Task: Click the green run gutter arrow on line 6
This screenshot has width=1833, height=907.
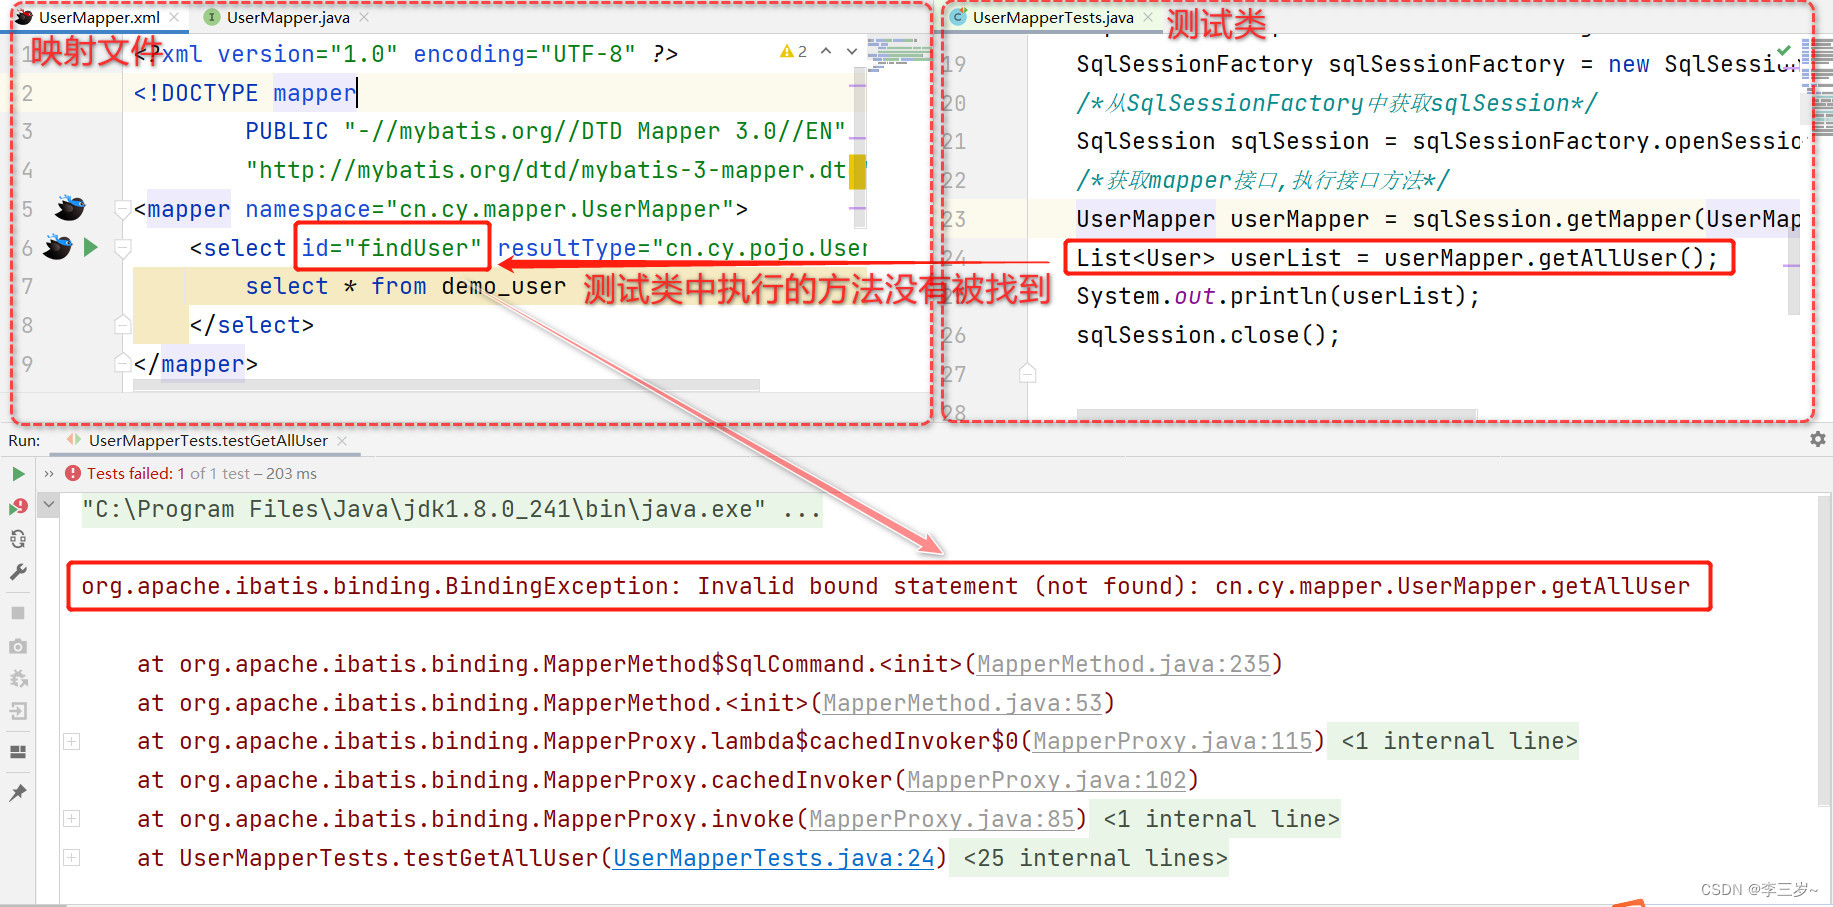Action: click(x=91, y=247)
